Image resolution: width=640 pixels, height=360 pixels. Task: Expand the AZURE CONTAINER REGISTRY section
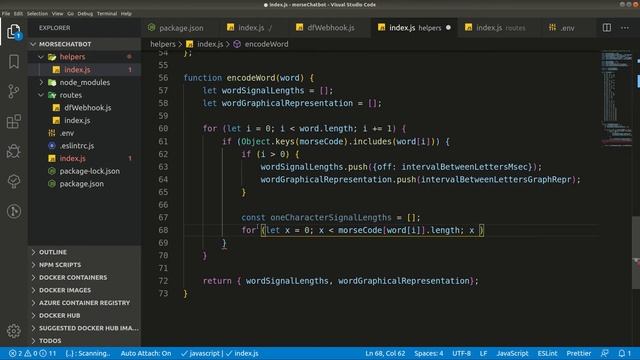pyautogui.click(x=84, y=303)
